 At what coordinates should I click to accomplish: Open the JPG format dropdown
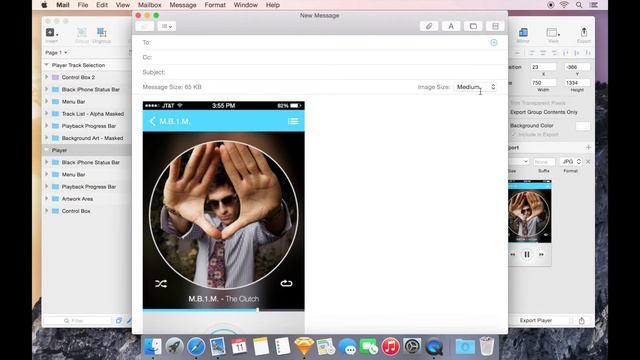tap(571, 162)
